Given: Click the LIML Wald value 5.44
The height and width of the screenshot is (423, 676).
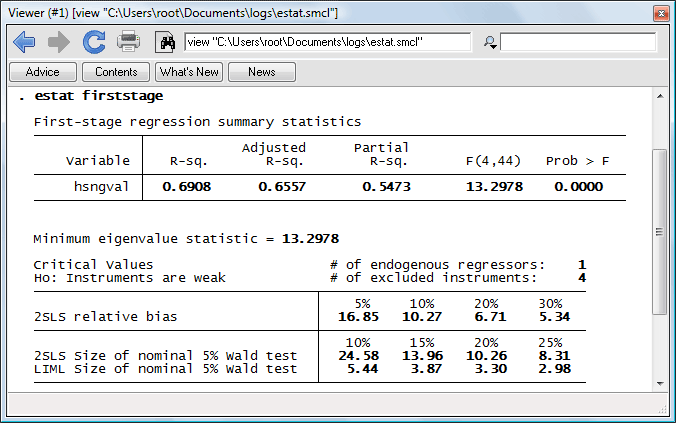Looking at the screenshot, I should tap(363, 369).
